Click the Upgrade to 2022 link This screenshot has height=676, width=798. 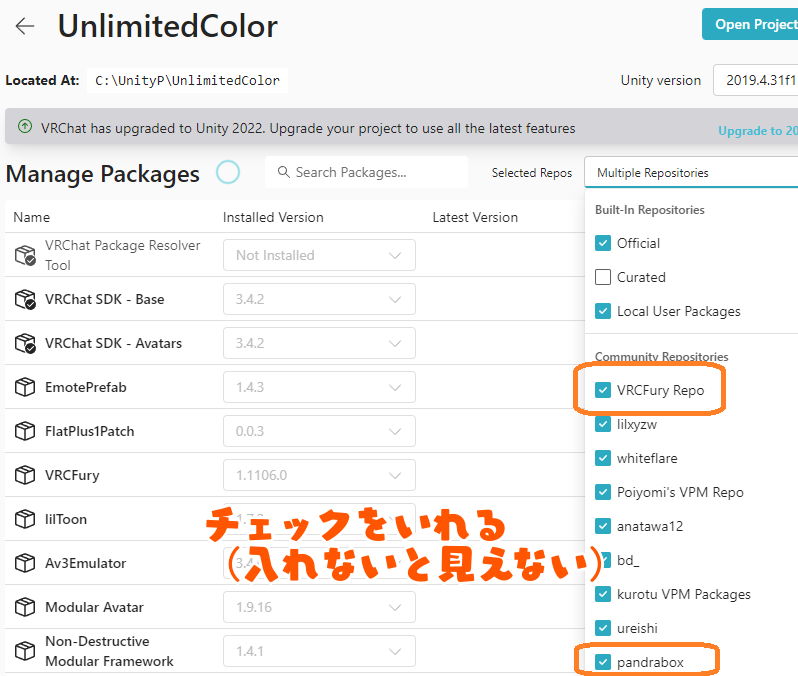(x=758, y=131)
